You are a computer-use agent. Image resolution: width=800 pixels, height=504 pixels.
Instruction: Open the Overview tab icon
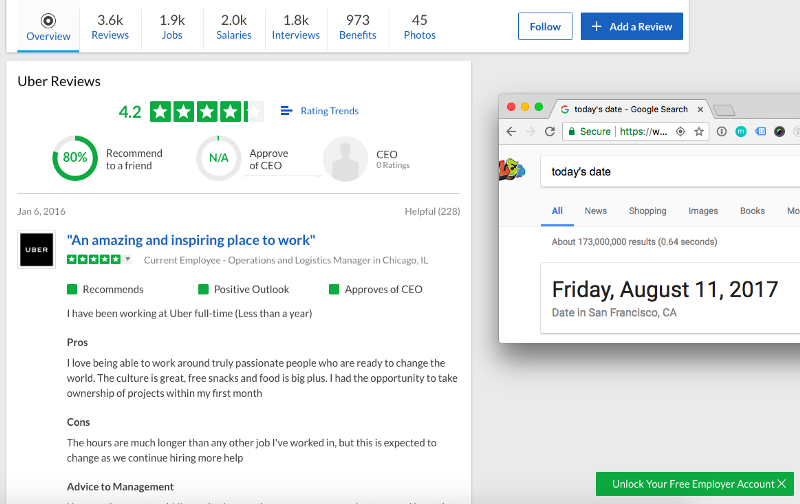click(x=48, y=21)
